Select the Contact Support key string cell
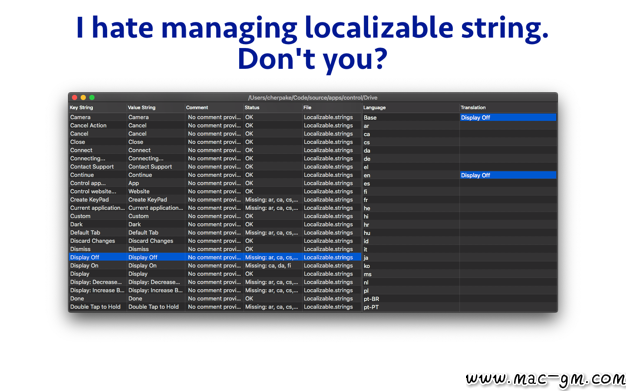Screen dimensions: 626x391 click(97, 167)
